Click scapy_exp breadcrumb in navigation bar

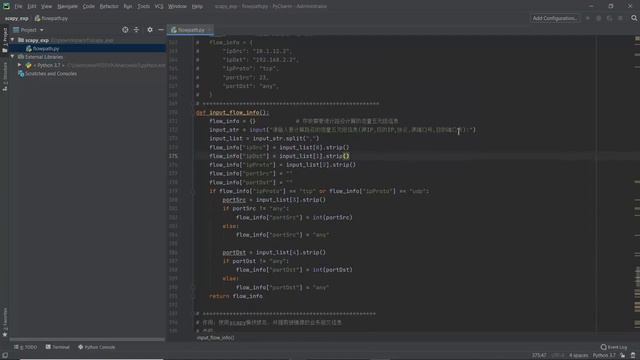tap(17, 18)
